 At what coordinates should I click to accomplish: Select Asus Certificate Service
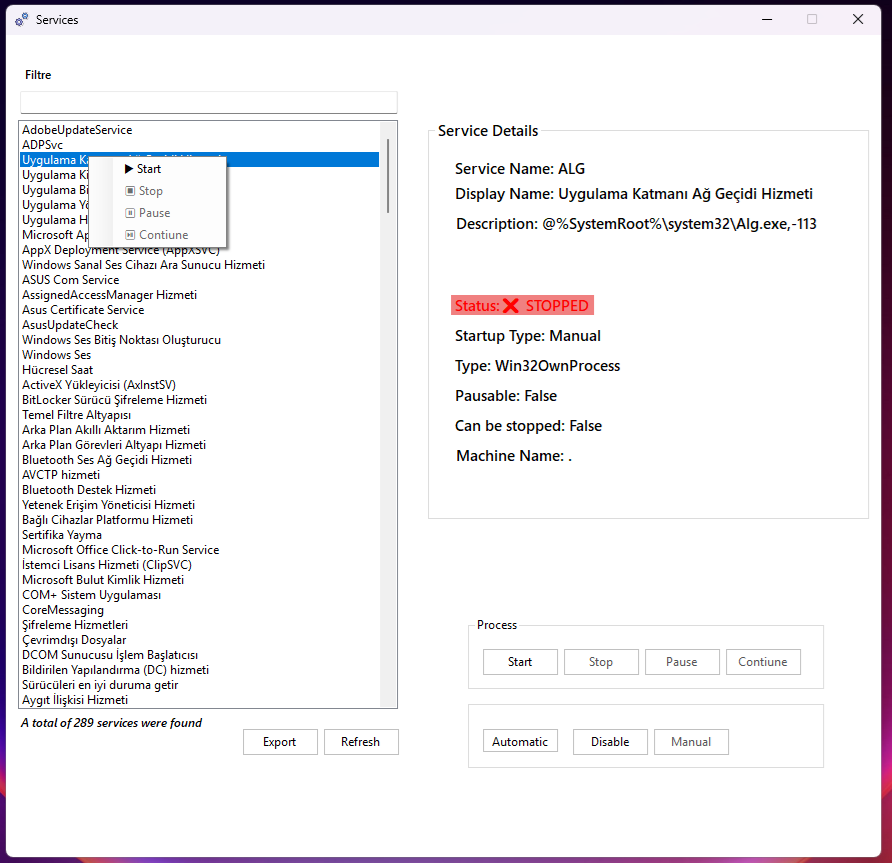[200, 310]
